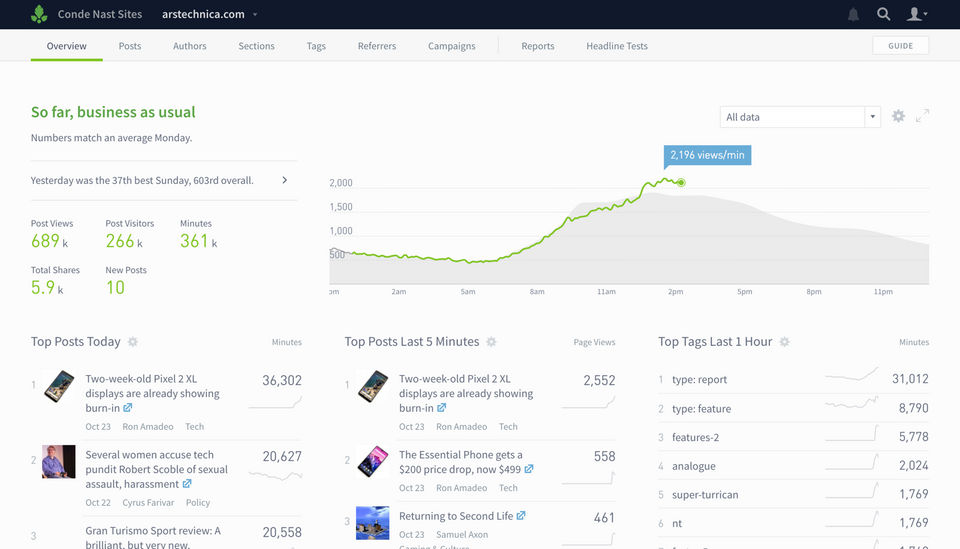Click the Post Views 689k stat
Image resolution: width=960 pixels, height=549 pixels.
[51, 234]
